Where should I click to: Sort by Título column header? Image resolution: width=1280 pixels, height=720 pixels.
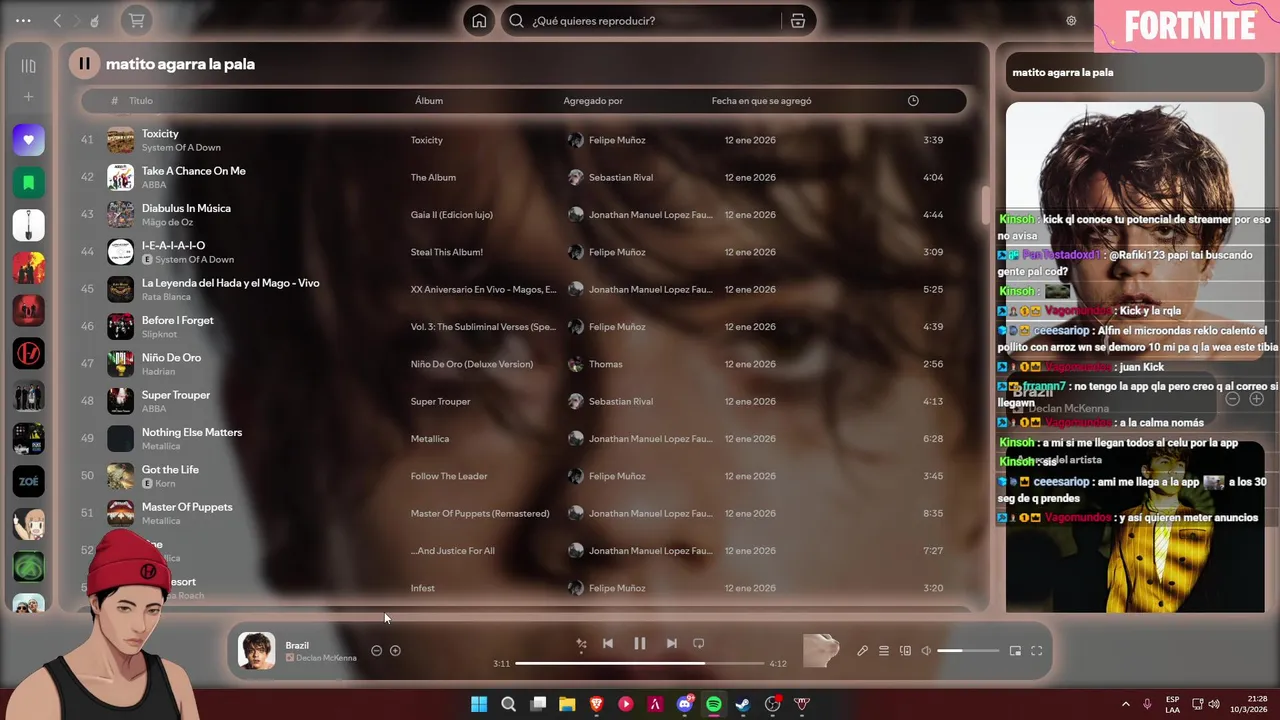click(141, 101)
